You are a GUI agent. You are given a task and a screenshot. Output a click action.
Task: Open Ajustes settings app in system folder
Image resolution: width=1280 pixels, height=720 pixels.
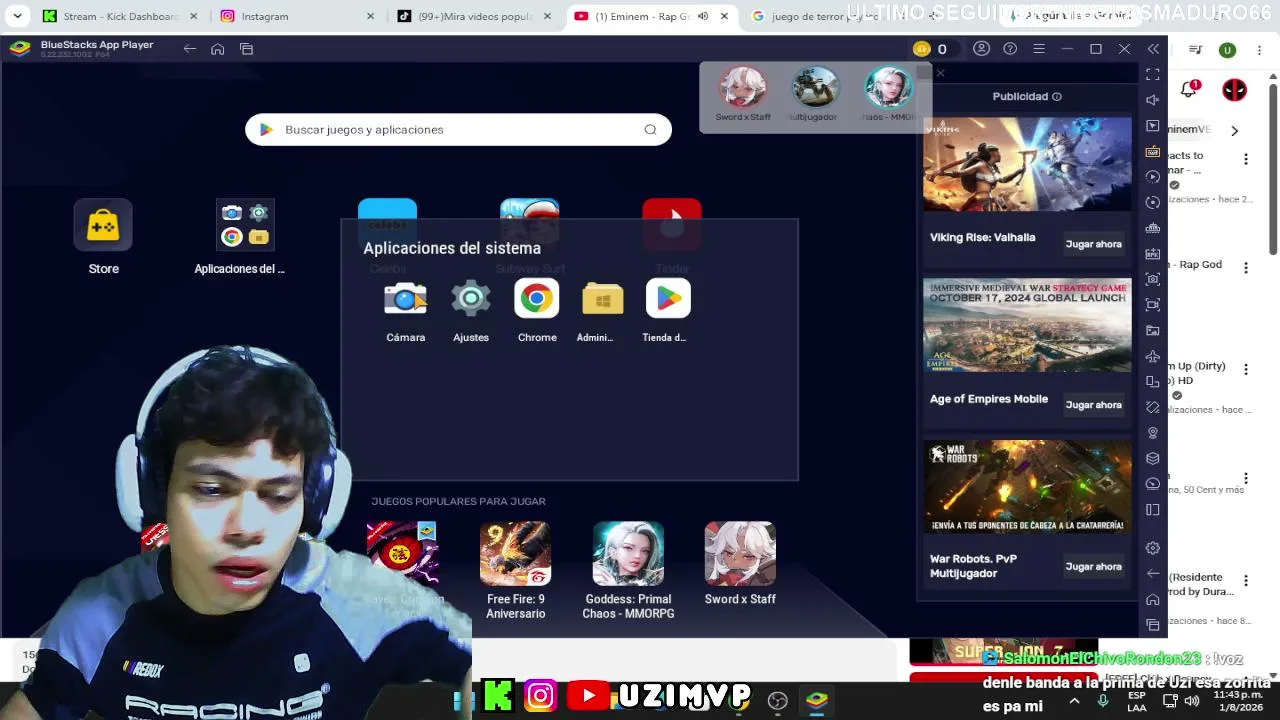[471, 299]
